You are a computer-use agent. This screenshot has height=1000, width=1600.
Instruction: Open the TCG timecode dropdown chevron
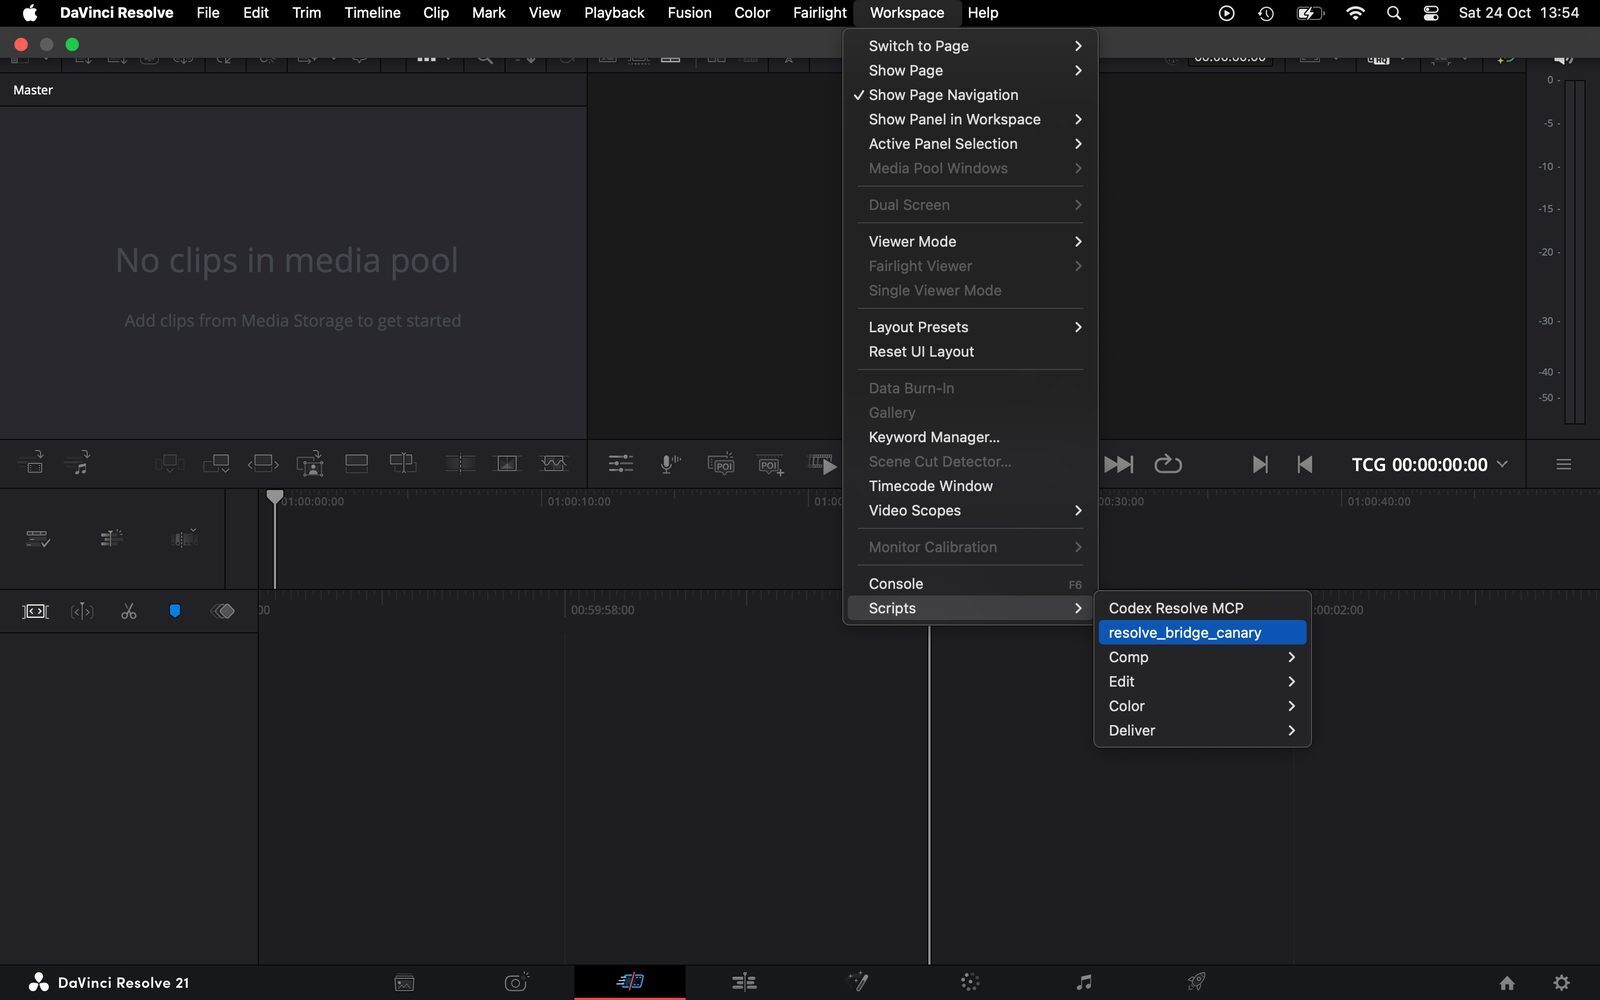pos(1502,464)
